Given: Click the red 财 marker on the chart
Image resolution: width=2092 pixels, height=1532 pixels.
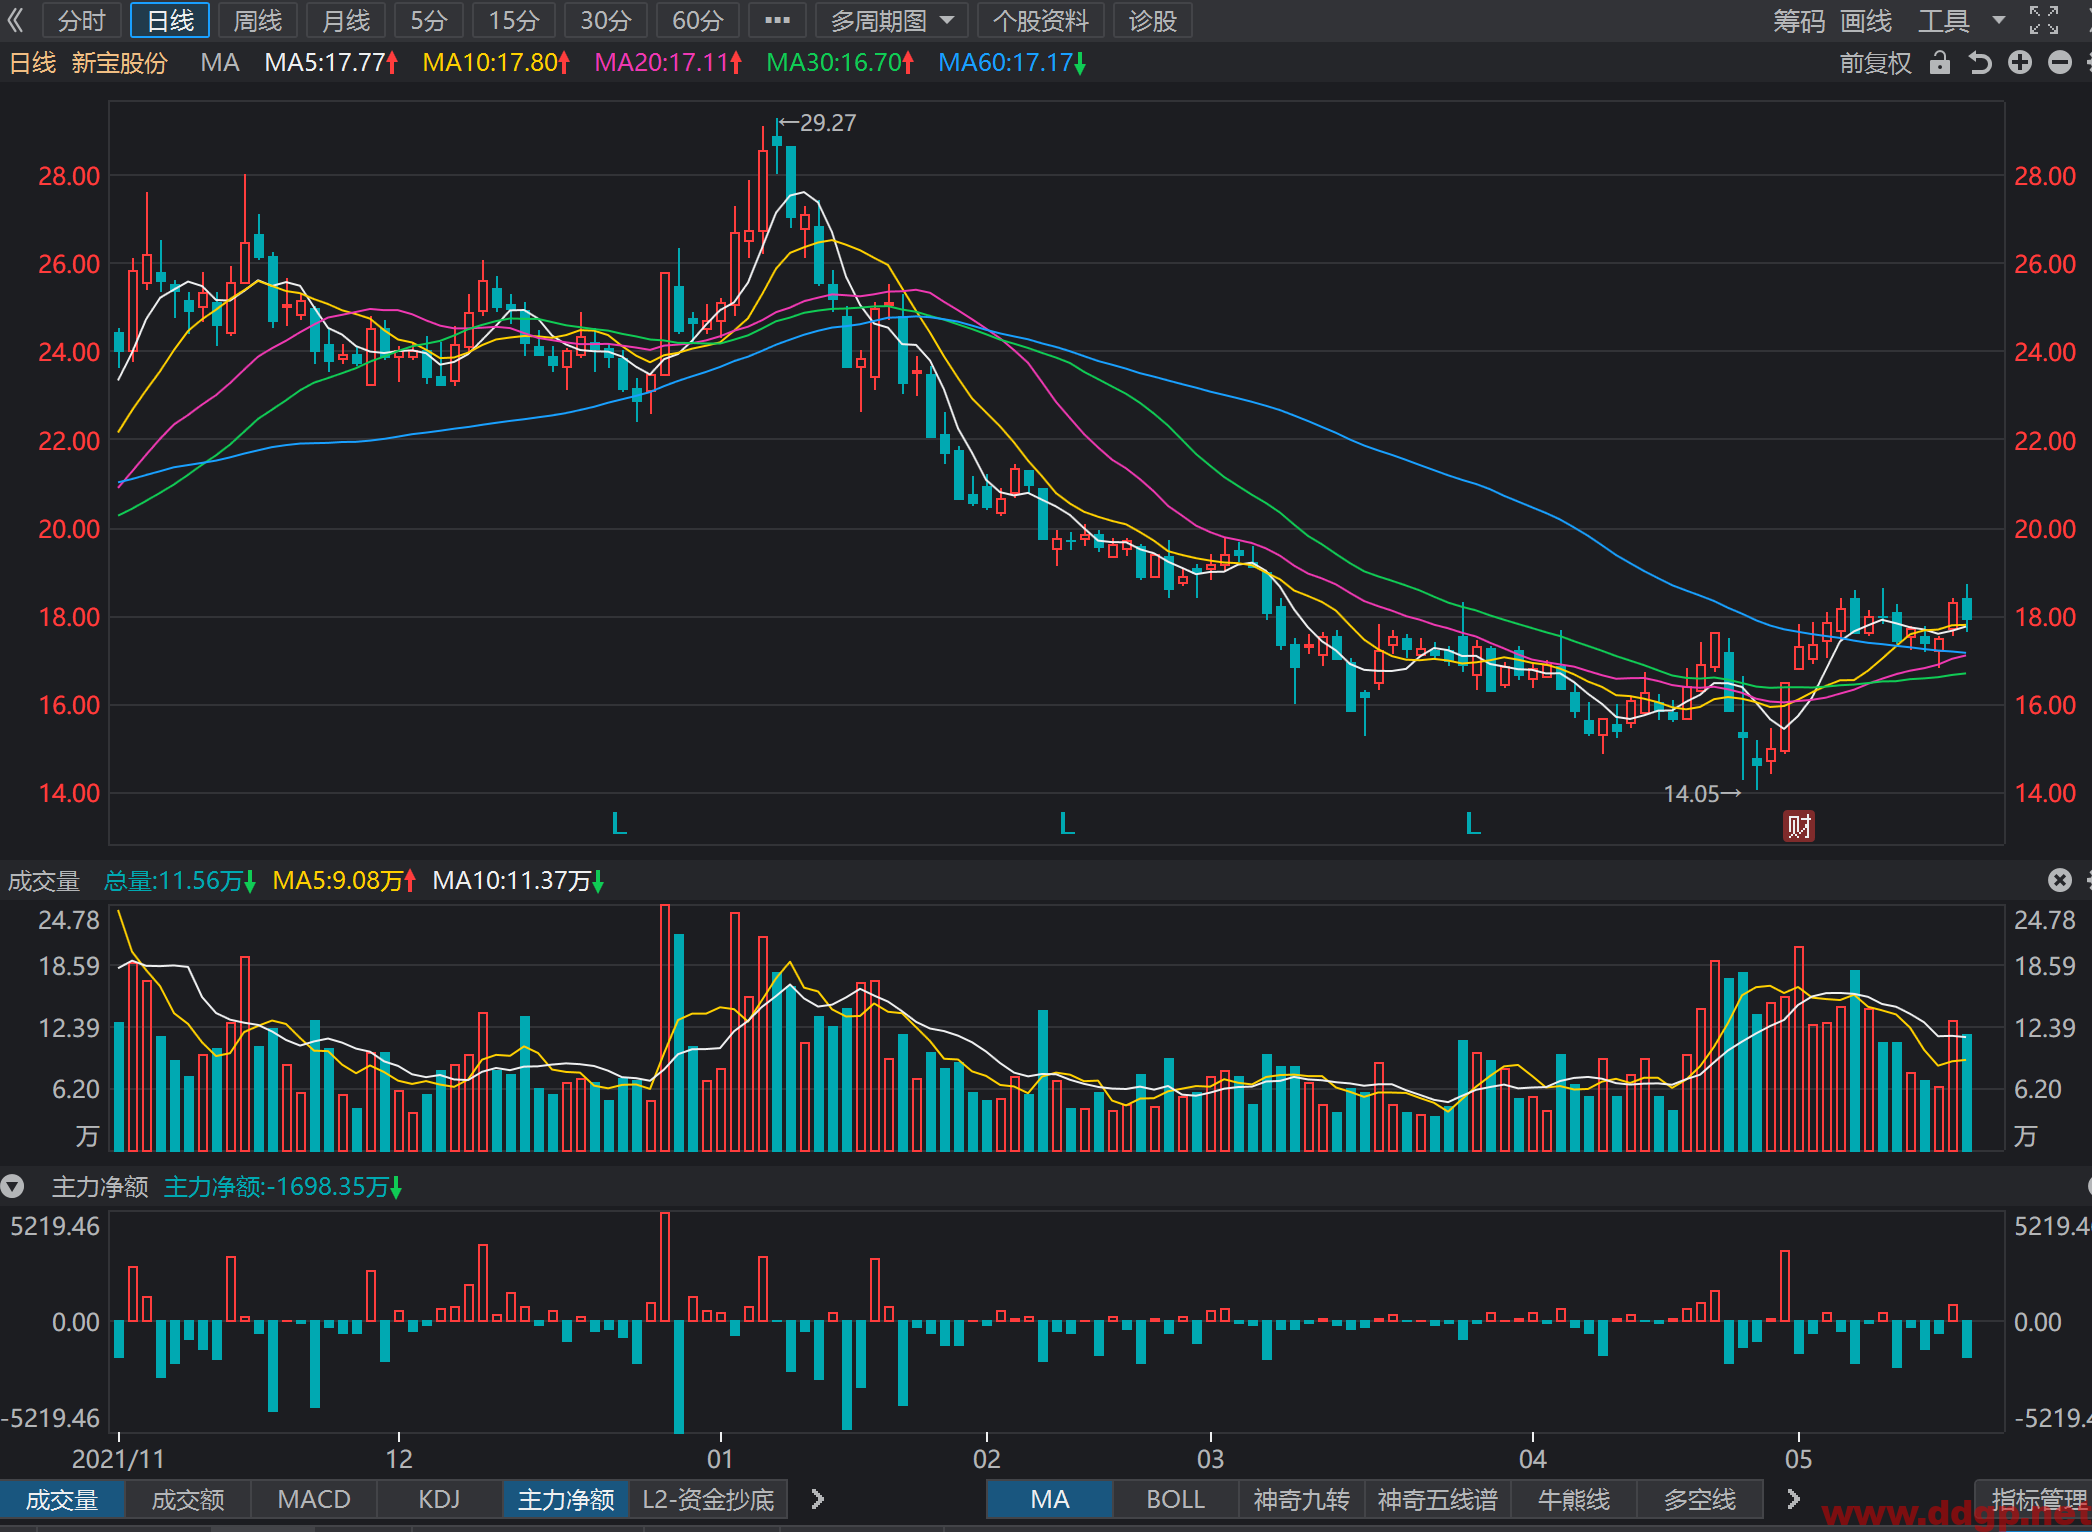Looking at the screenshot, I should tap(1798, 826).
